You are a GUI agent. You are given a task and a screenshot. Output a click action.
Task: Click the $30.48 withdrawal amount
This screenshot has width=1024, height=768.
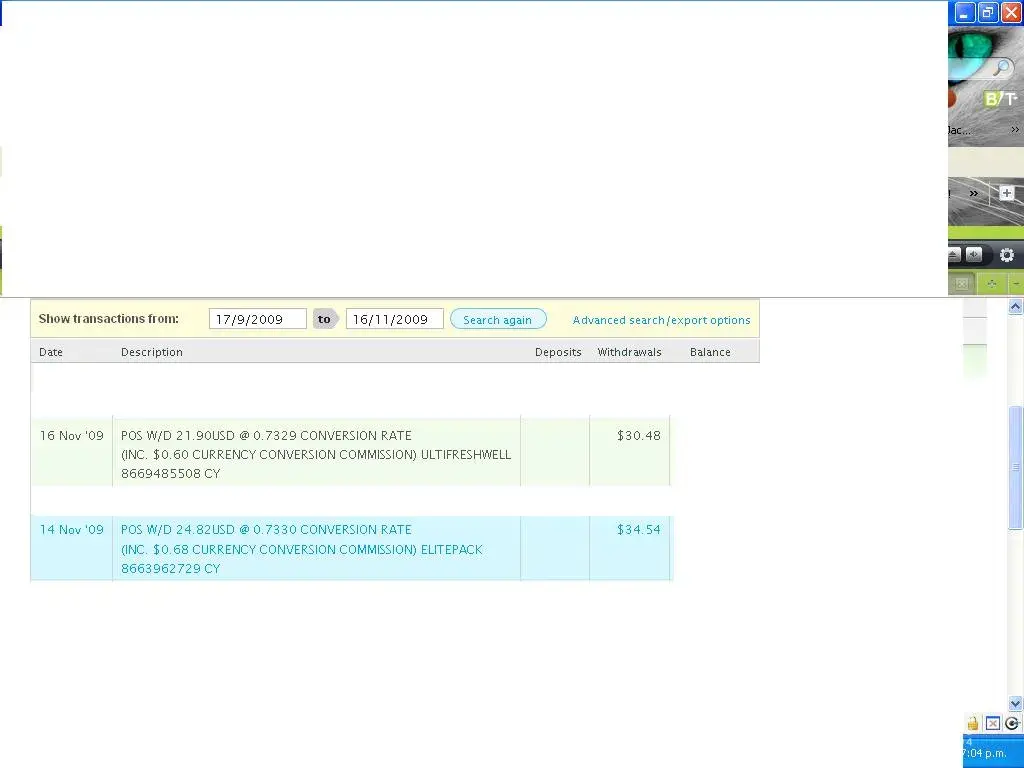[x=639, y=436]
